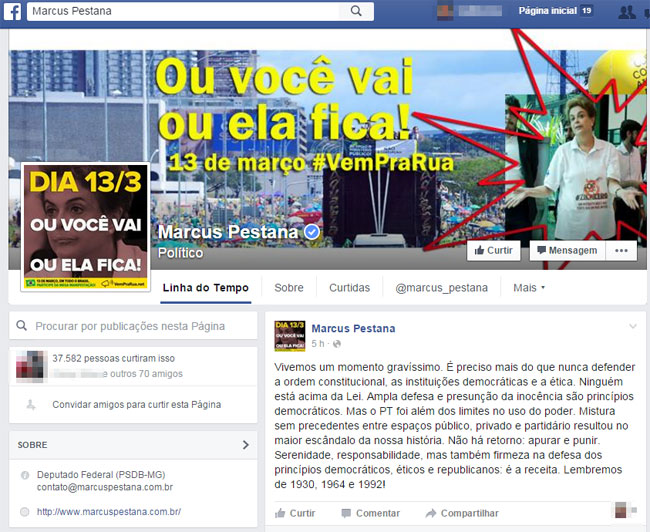650x532 pixels.
Task: Focus Procurar por publicações nesta Página field
Action: pos(133,326)
